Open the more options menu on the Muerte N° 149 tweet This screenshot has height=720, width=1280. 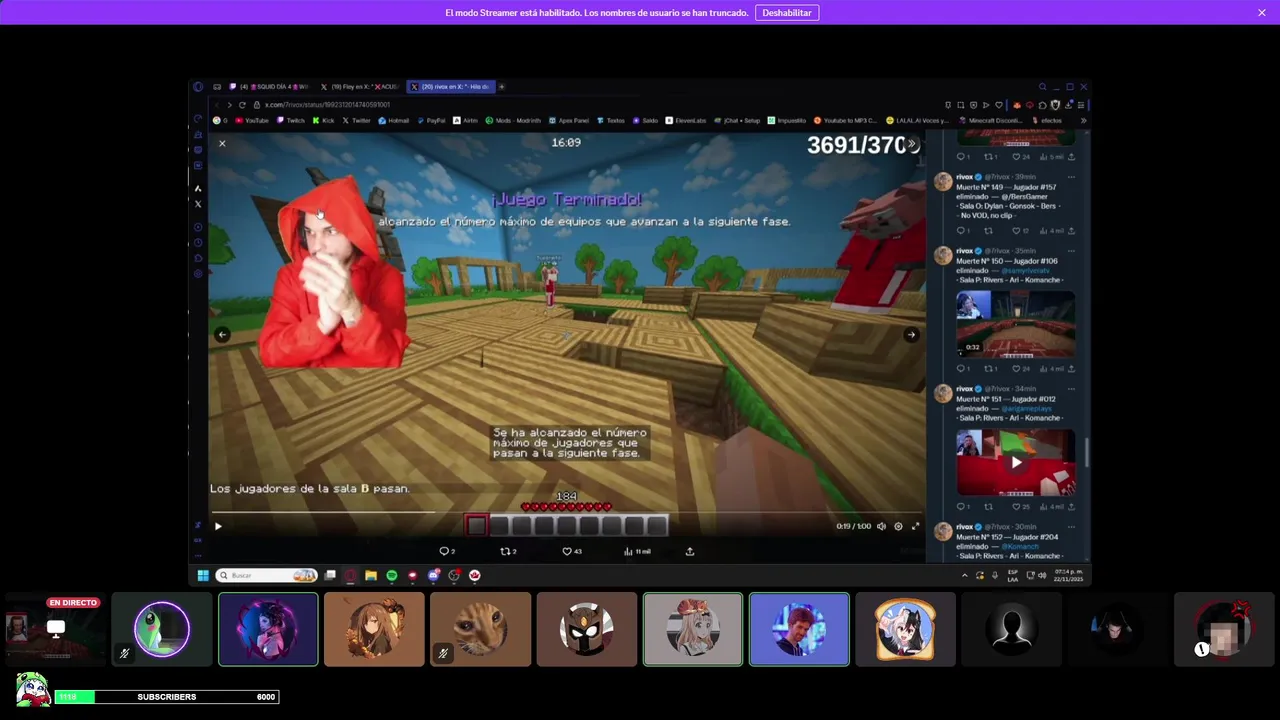(x=1071, y=177)
